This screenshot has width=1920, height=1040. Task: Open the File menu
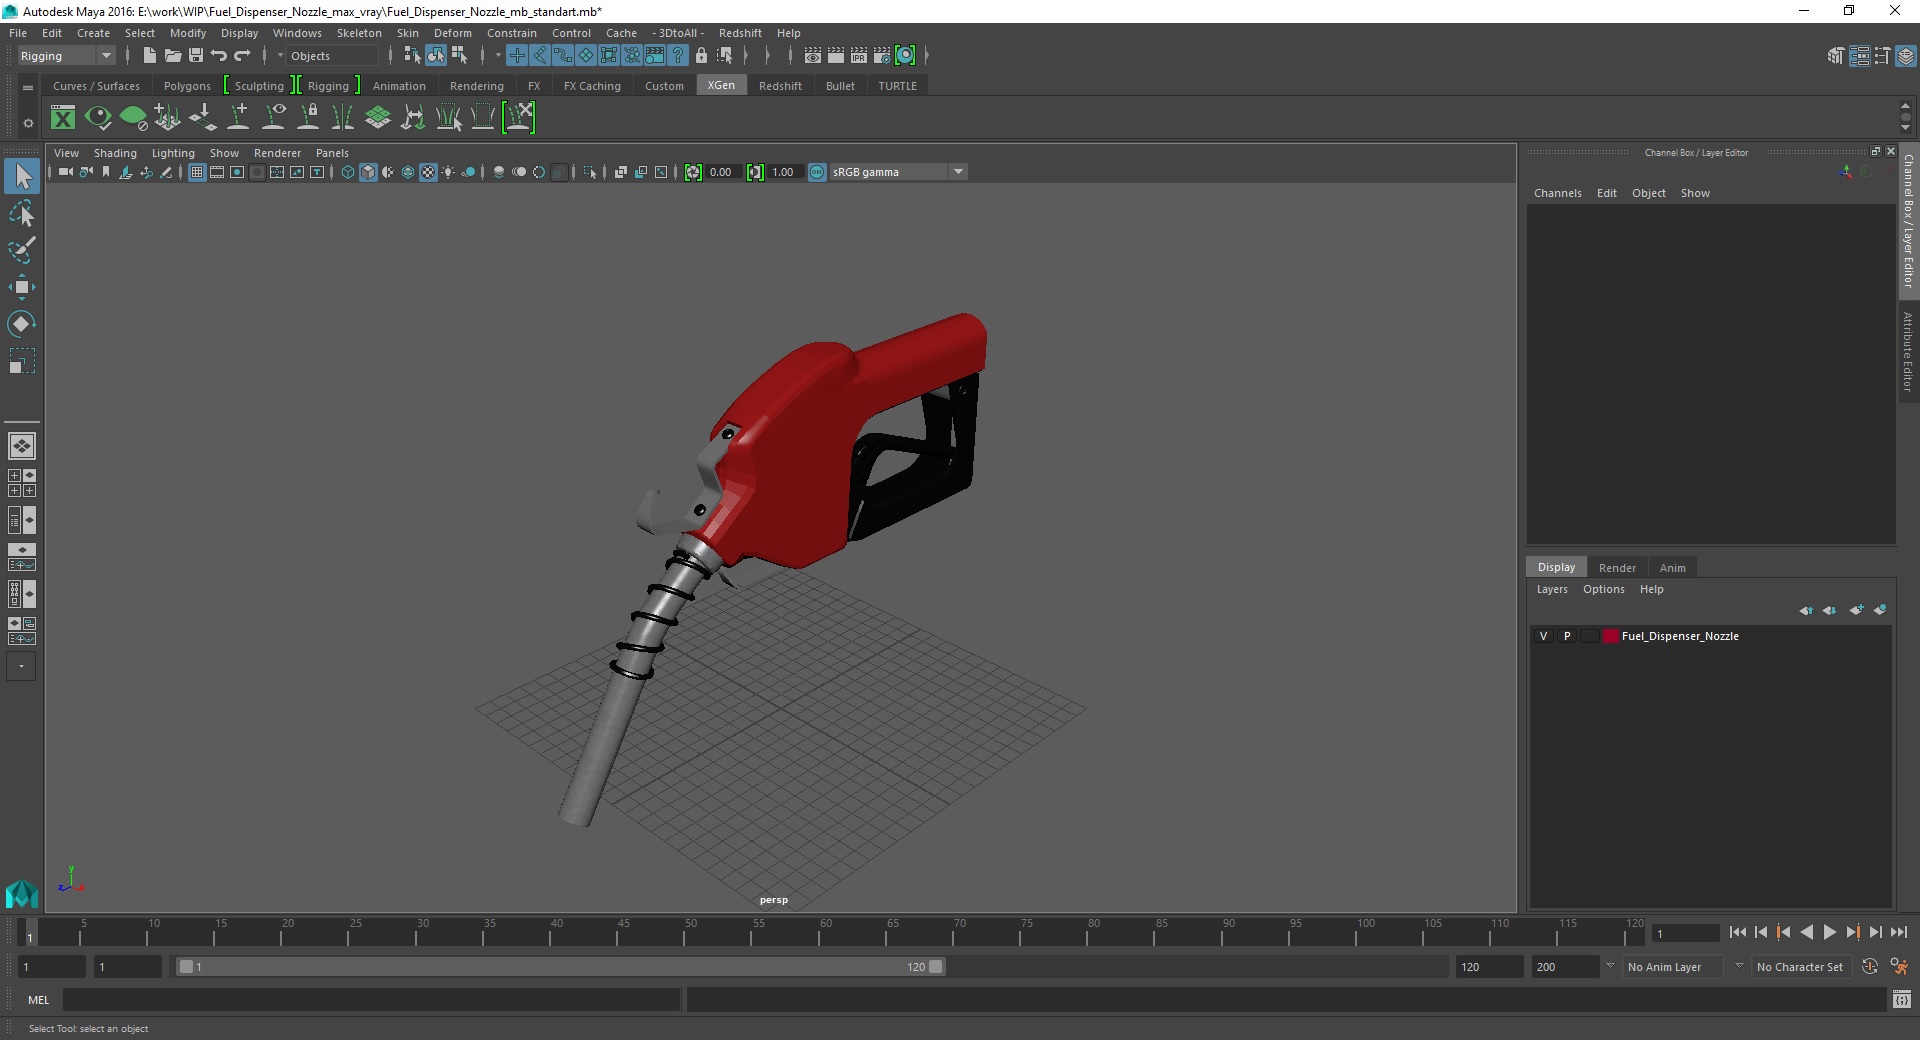18,33
